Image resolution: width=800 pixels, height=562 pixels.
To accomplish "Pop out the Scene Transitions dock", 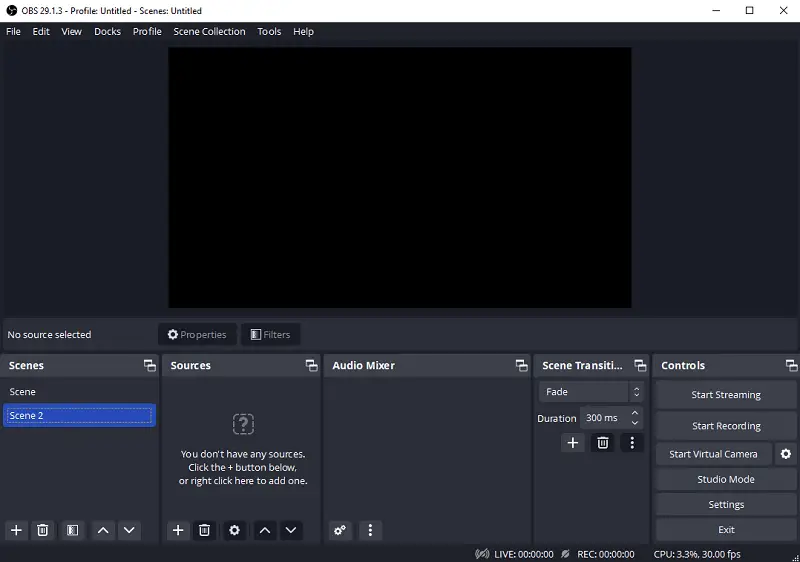I will (640, 365).
